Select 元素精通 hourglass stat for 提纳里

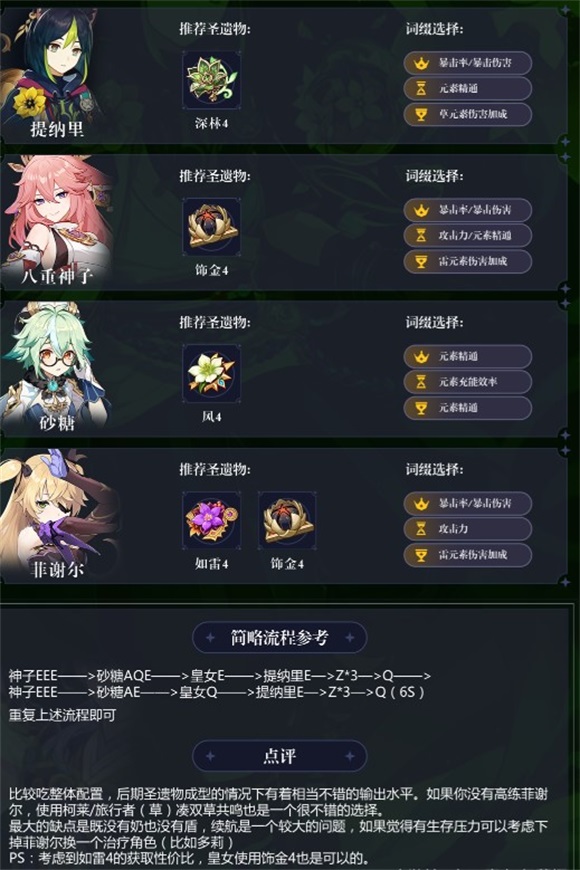[467, 88]
